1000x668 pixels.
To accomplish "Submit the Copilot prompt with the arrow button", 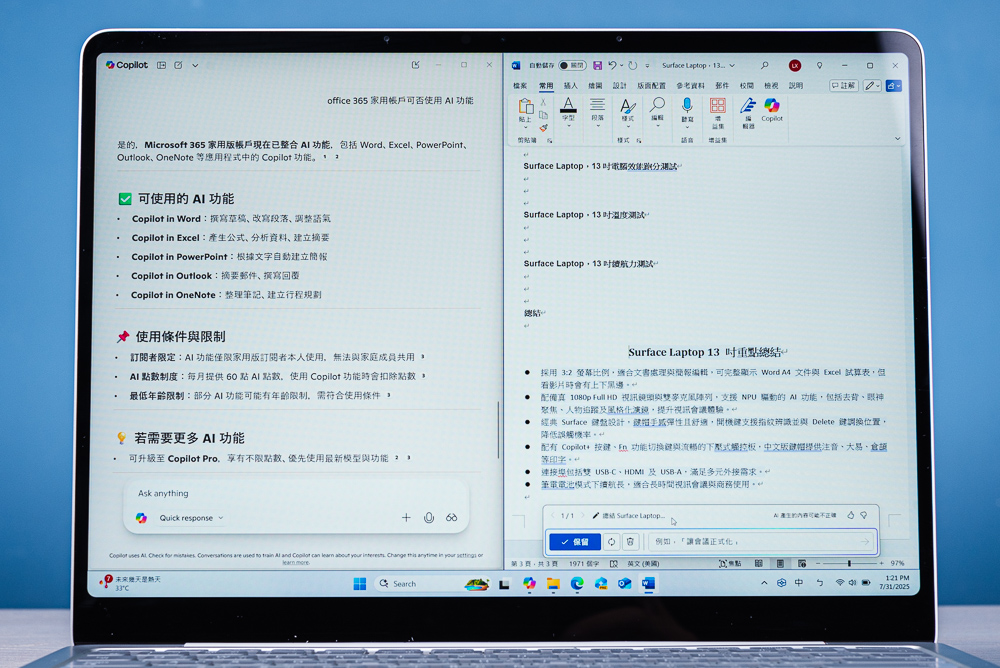I will [x=864, y=542].
